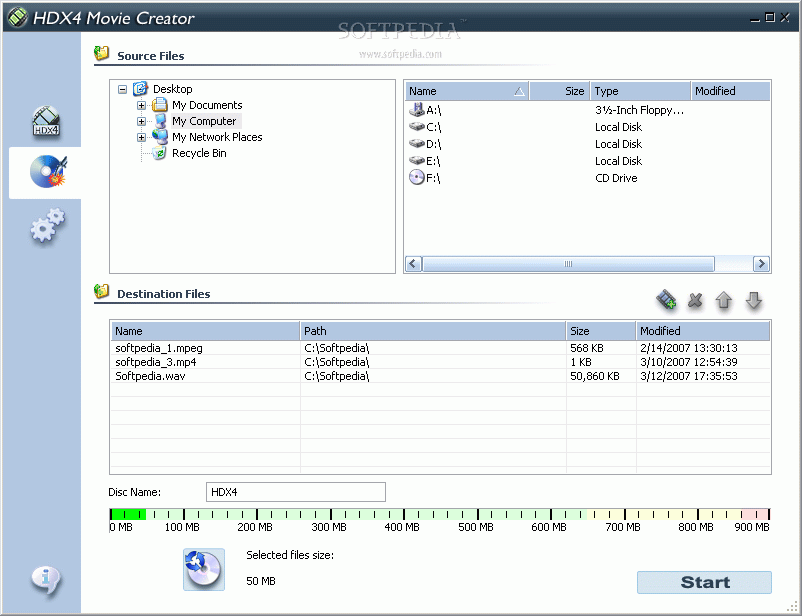Expand the My Network Places node
The width and height of the screenshot is (802, 616).
[141, 137]
